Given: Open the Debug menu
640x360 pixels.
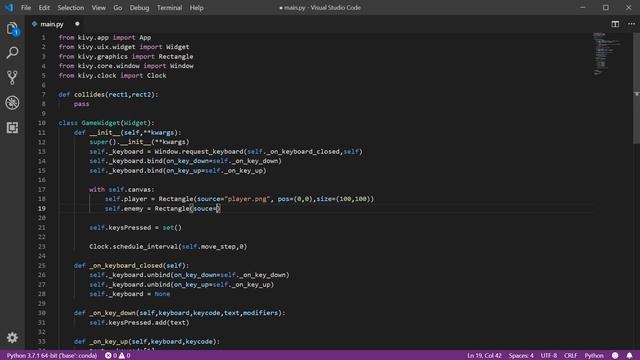Looking at the screenshot, I should coord(139,8).
